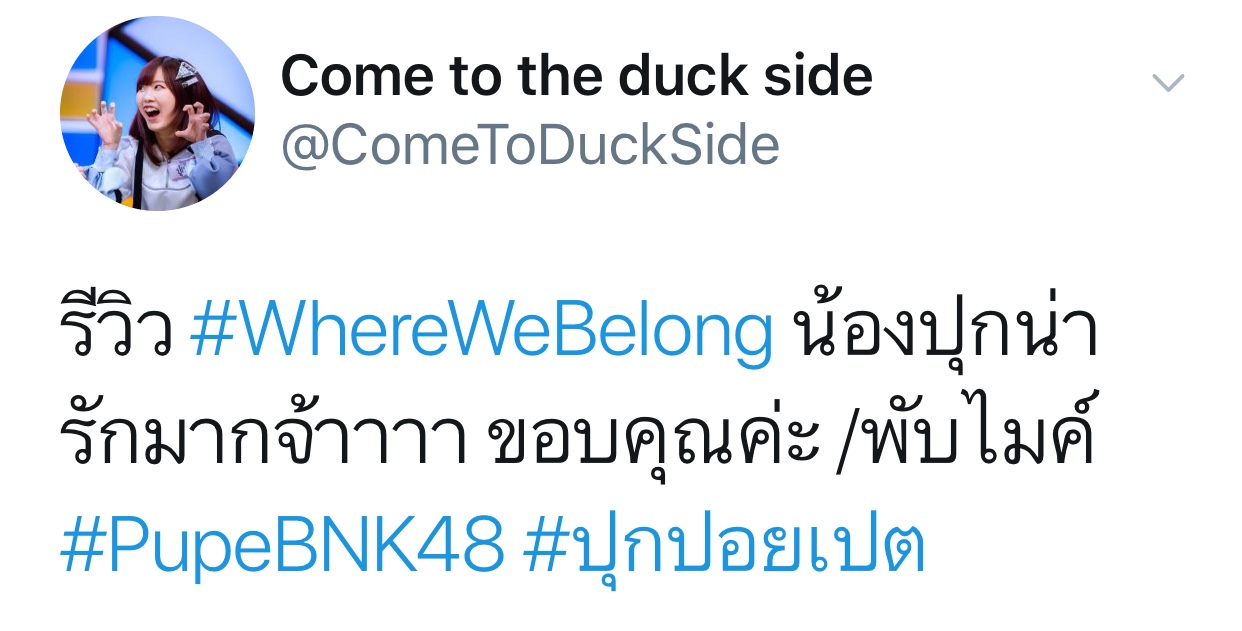
Task: Click the girl's face in the profile photo
Action: [157, 97]
